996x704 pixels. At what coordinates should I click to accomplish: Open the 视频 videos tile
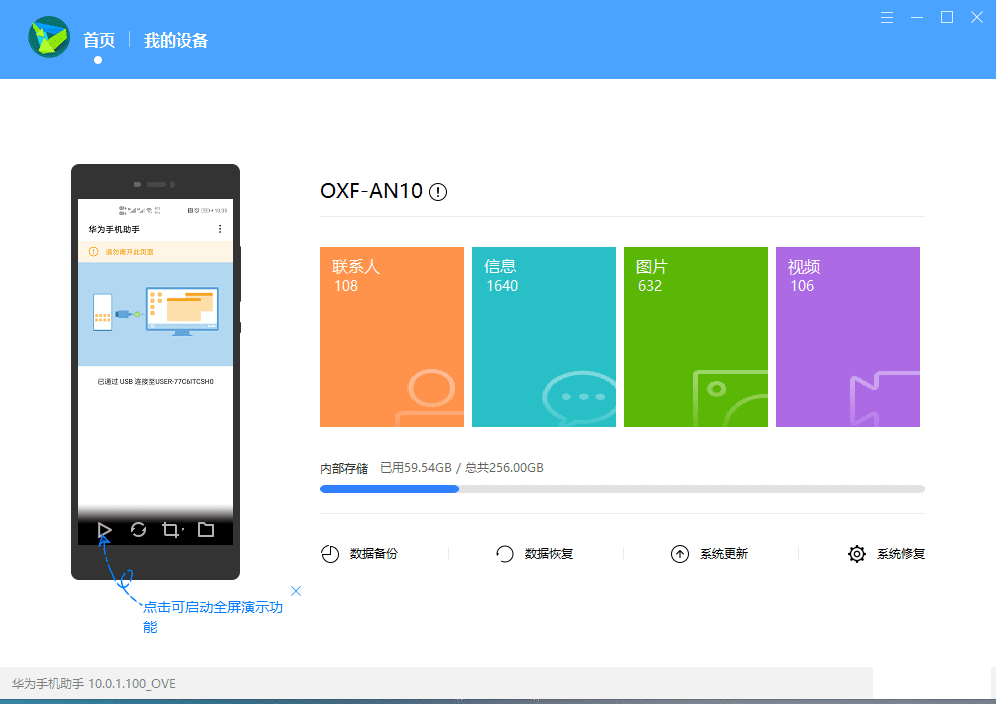coord(848,337)
